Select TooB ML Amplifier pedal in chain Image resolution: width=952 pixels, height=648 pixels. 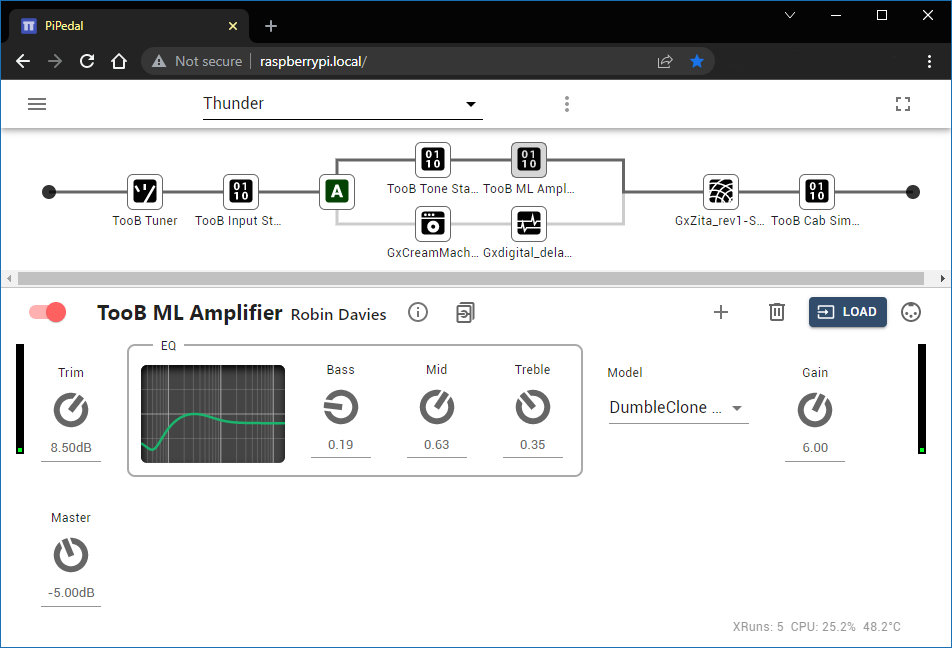(529, 160)
